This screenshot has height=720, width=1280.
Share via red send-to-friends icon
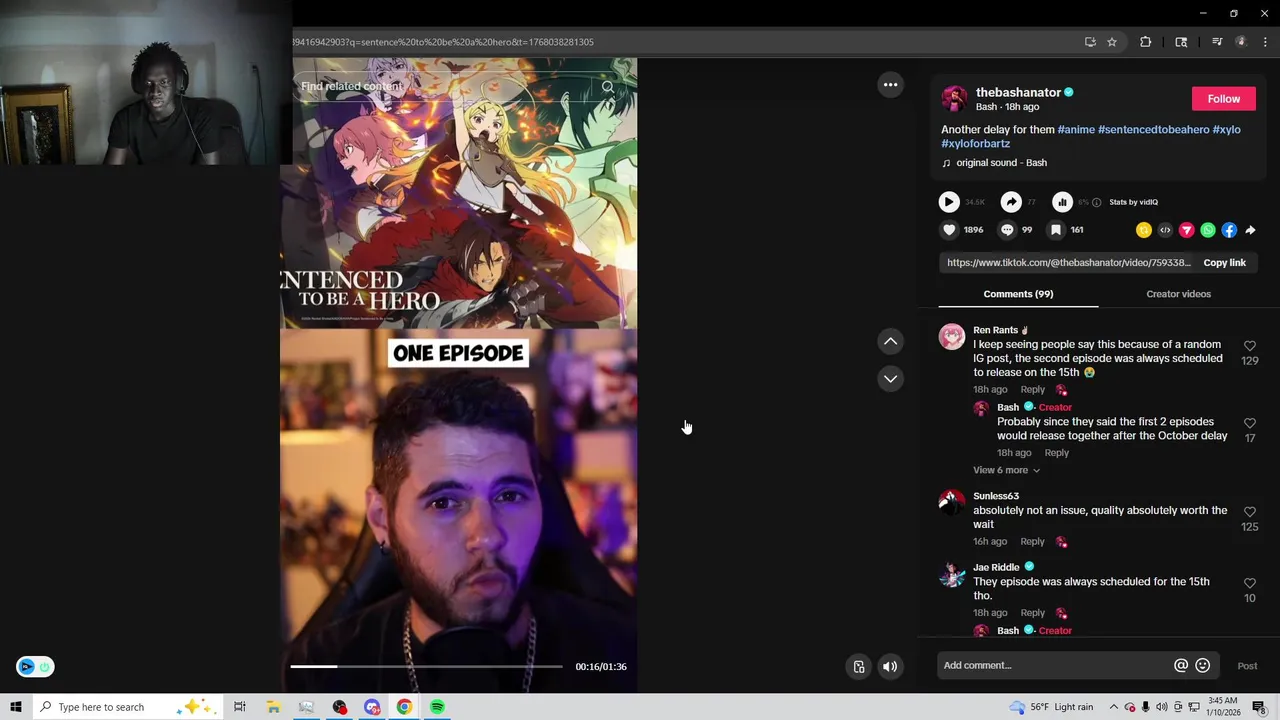coord(1187,230)
